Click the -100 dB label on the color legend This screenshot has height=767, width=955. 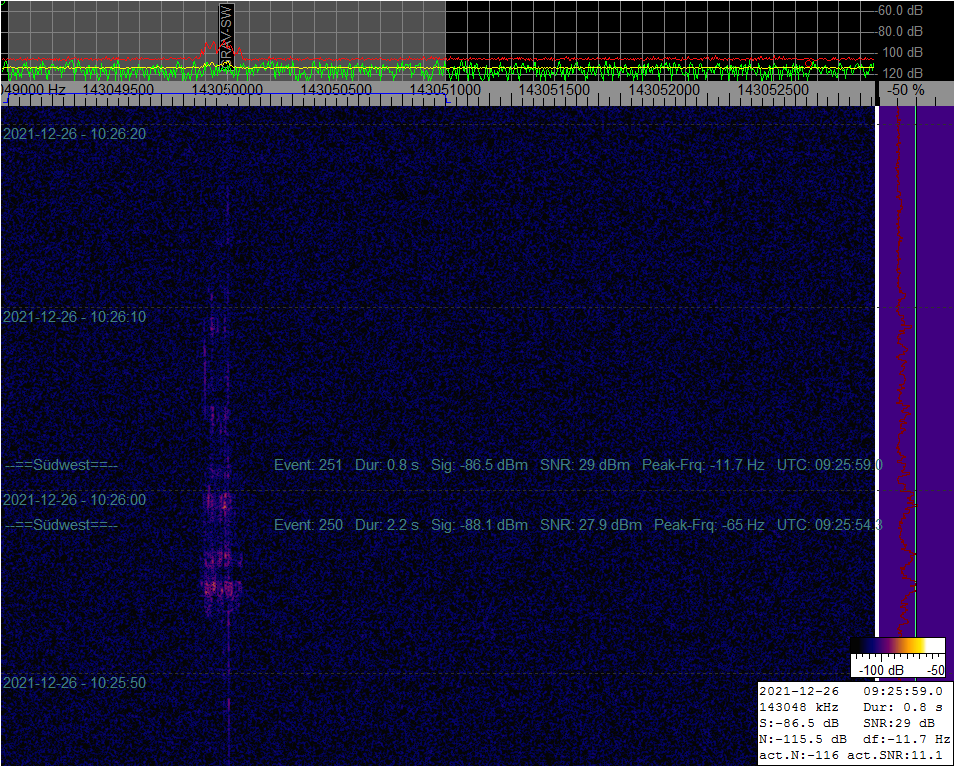(881, 671)
